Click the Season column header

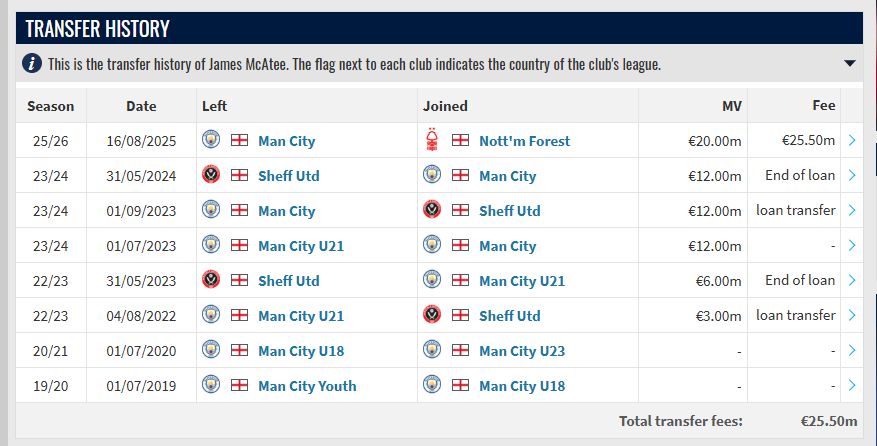pos(50,106)
